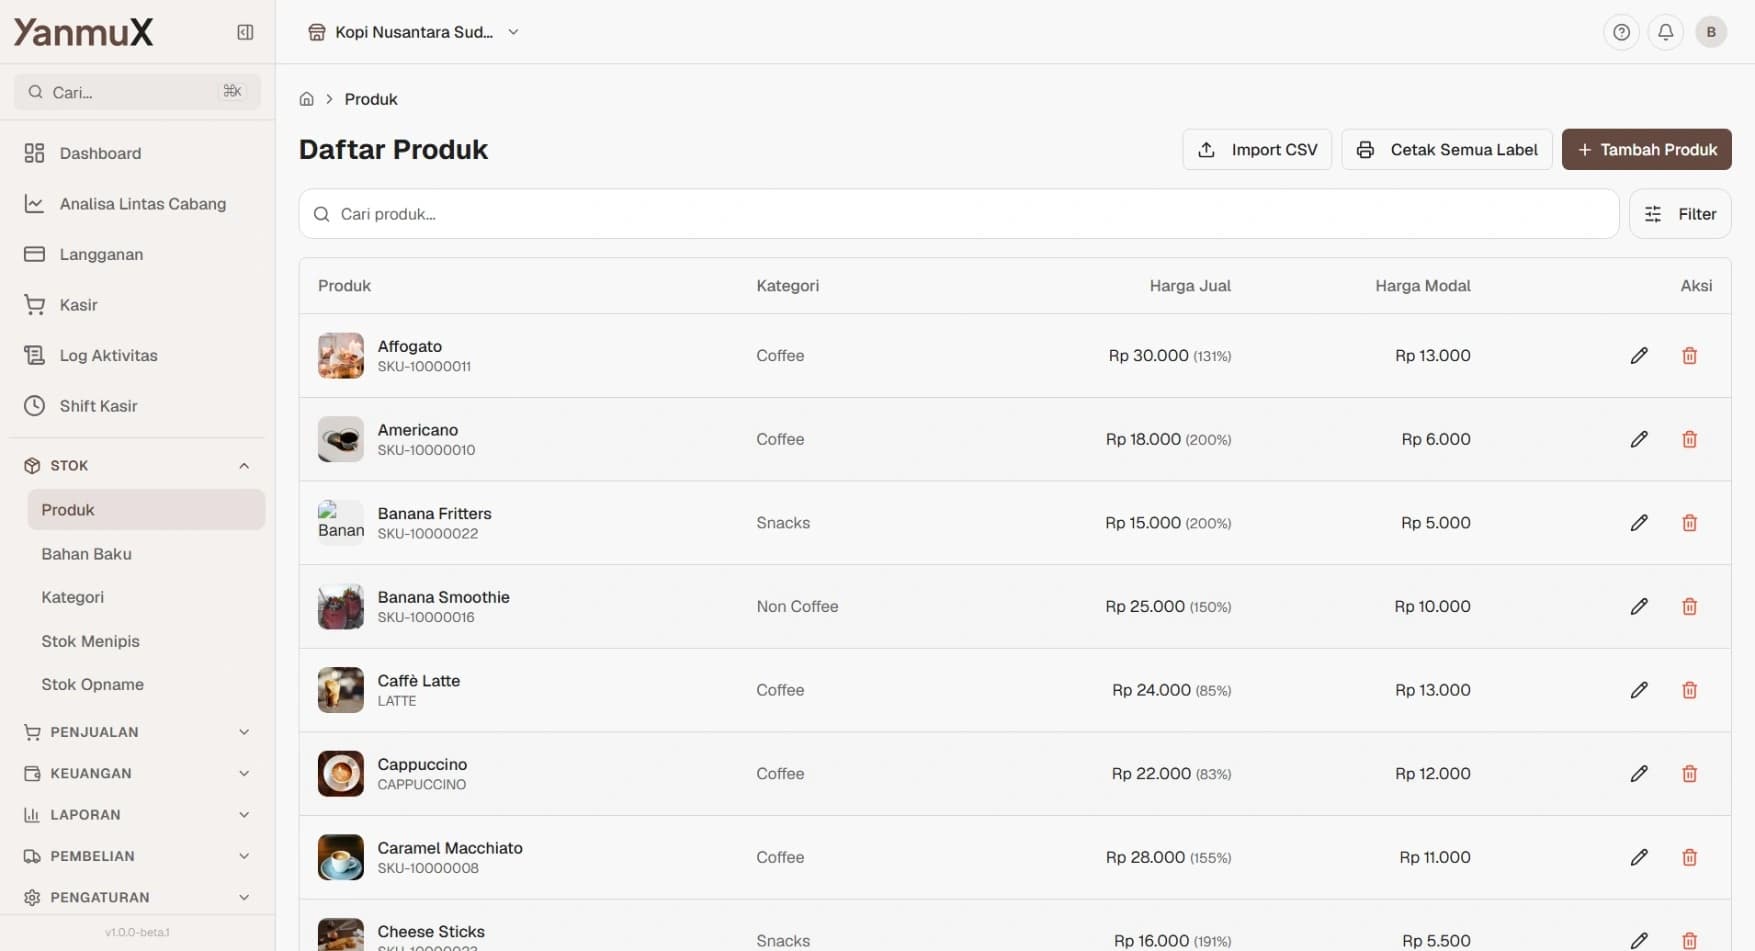Screen dimensions: 1755x951
Task: Delete the Caramel Macchiato product
Action: point(1689,857)
